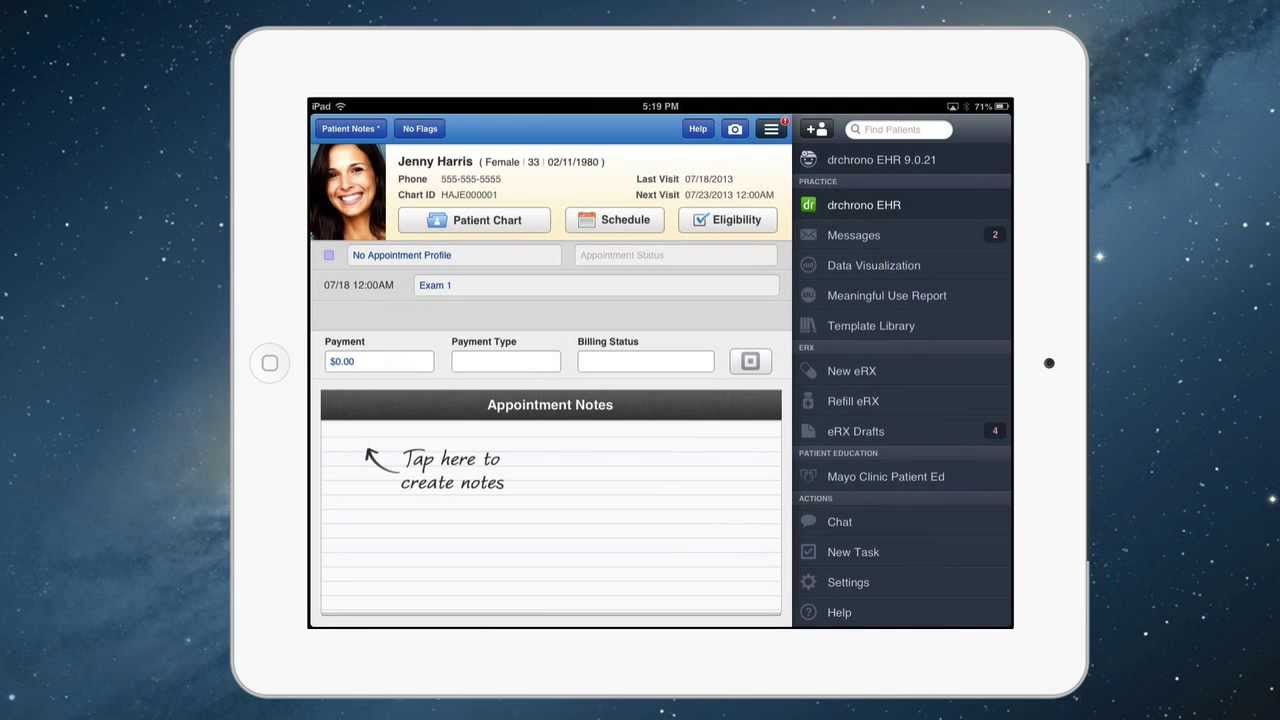Screen dimensions: 1280x720
Task: Tap the Square card reader icon
Action: [750, 361]
